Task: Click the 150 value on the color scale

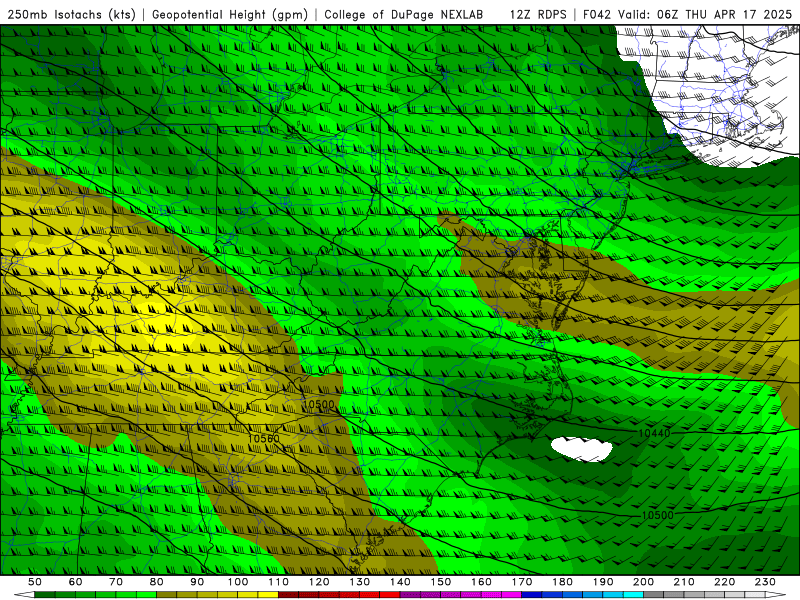Action: click(x=441, y=582)
